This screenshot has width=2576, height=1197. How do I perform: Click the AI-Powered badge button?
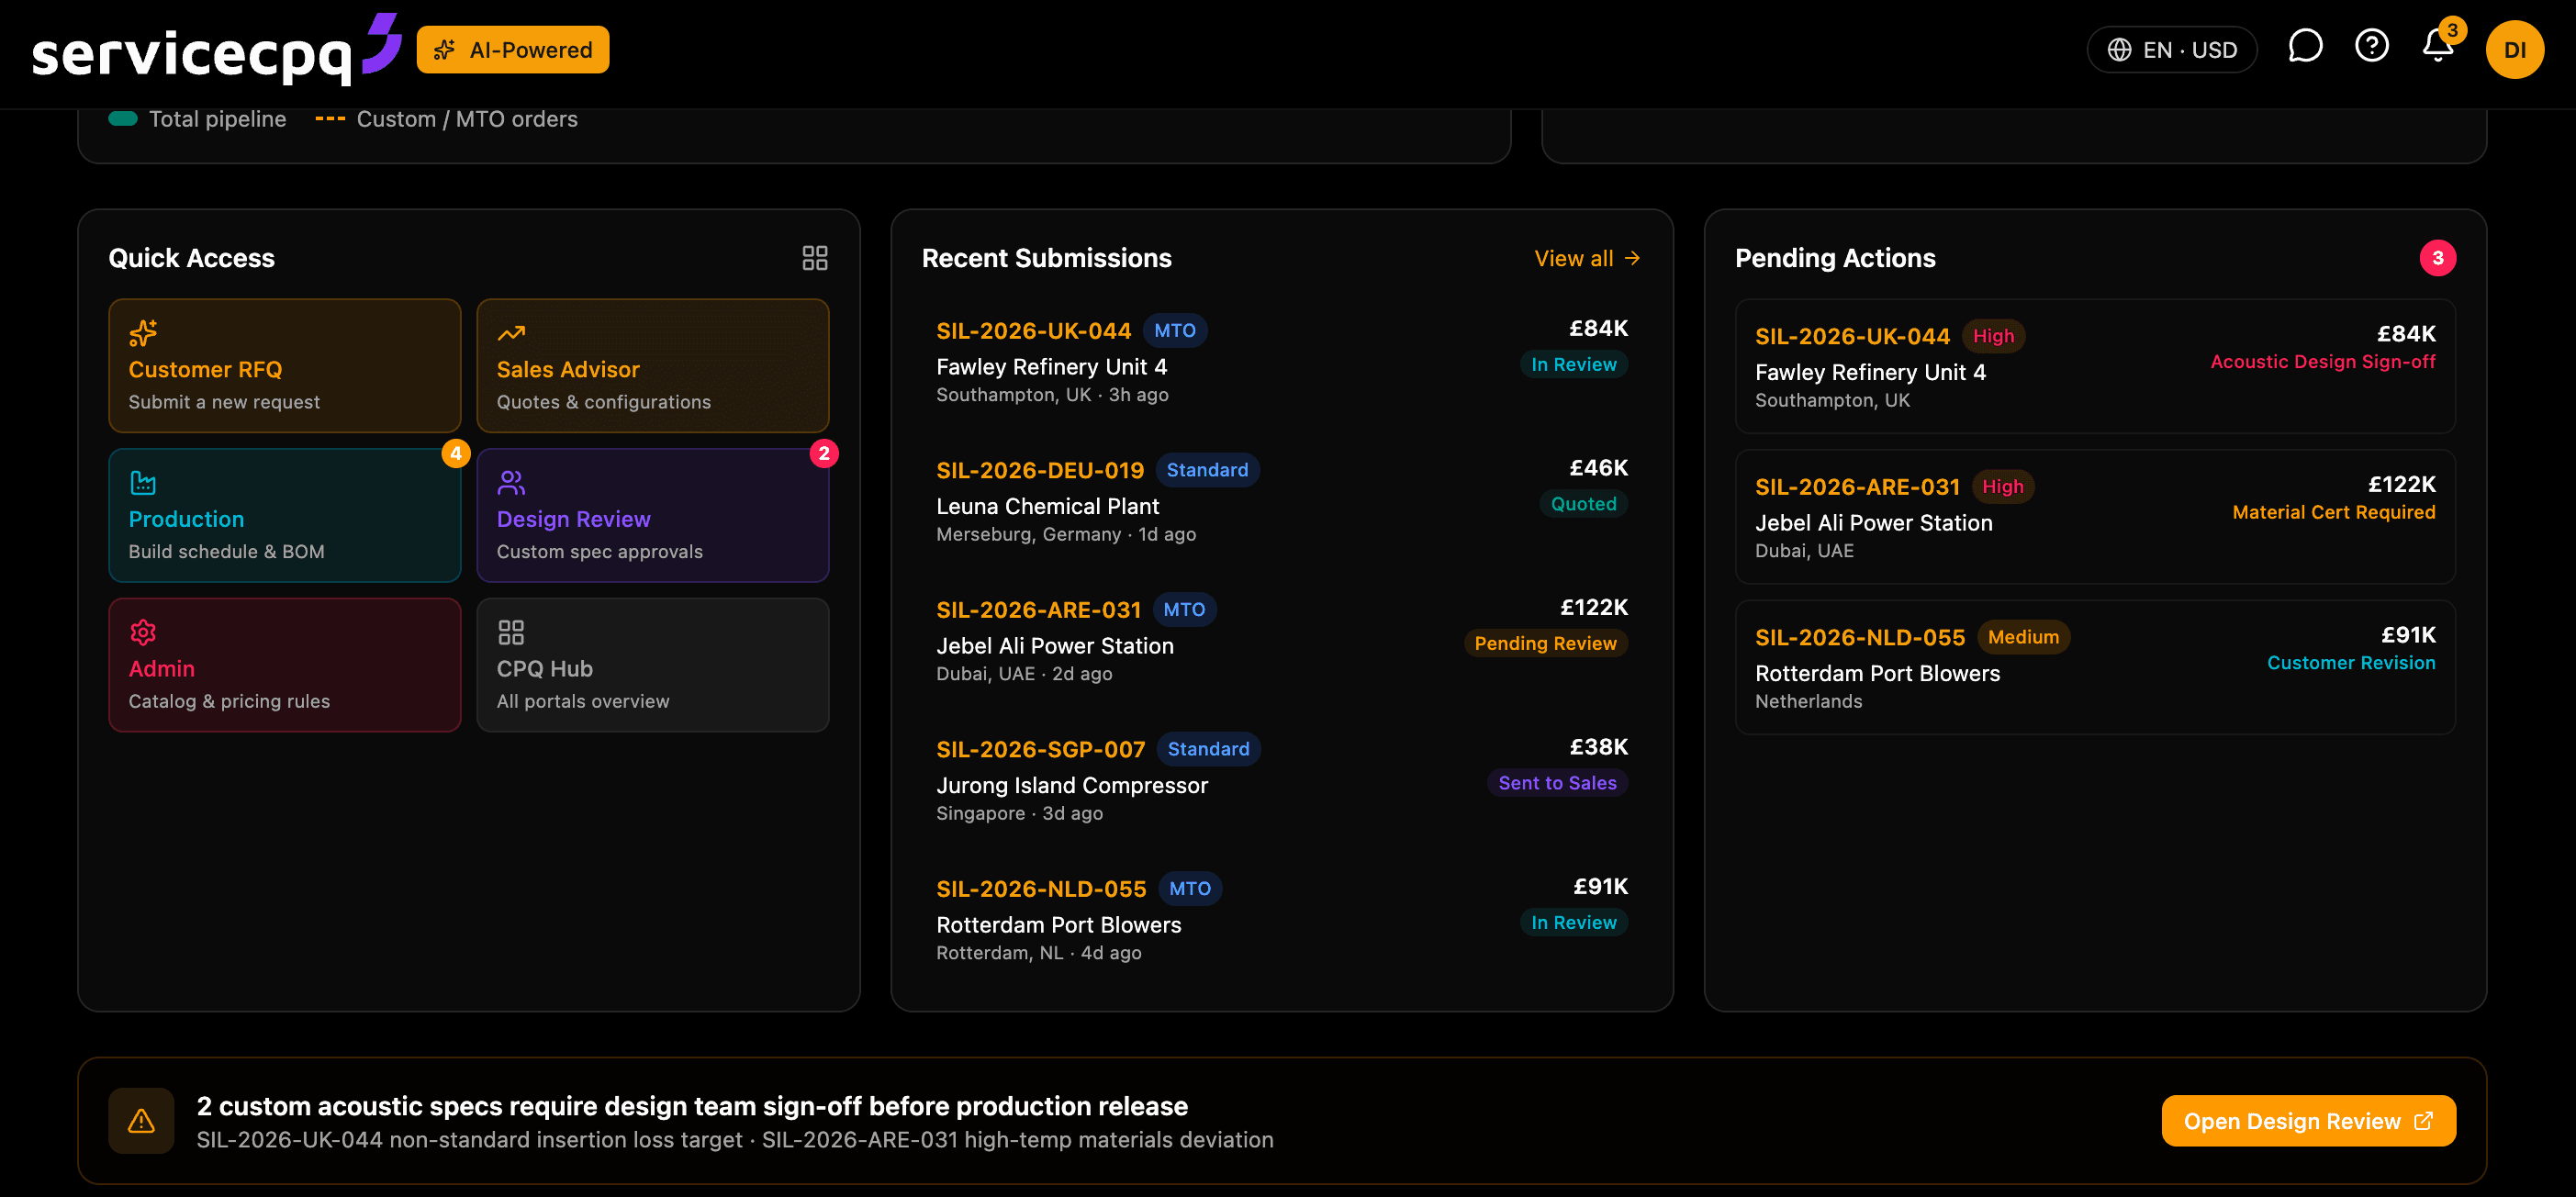(x=513, y=49)
